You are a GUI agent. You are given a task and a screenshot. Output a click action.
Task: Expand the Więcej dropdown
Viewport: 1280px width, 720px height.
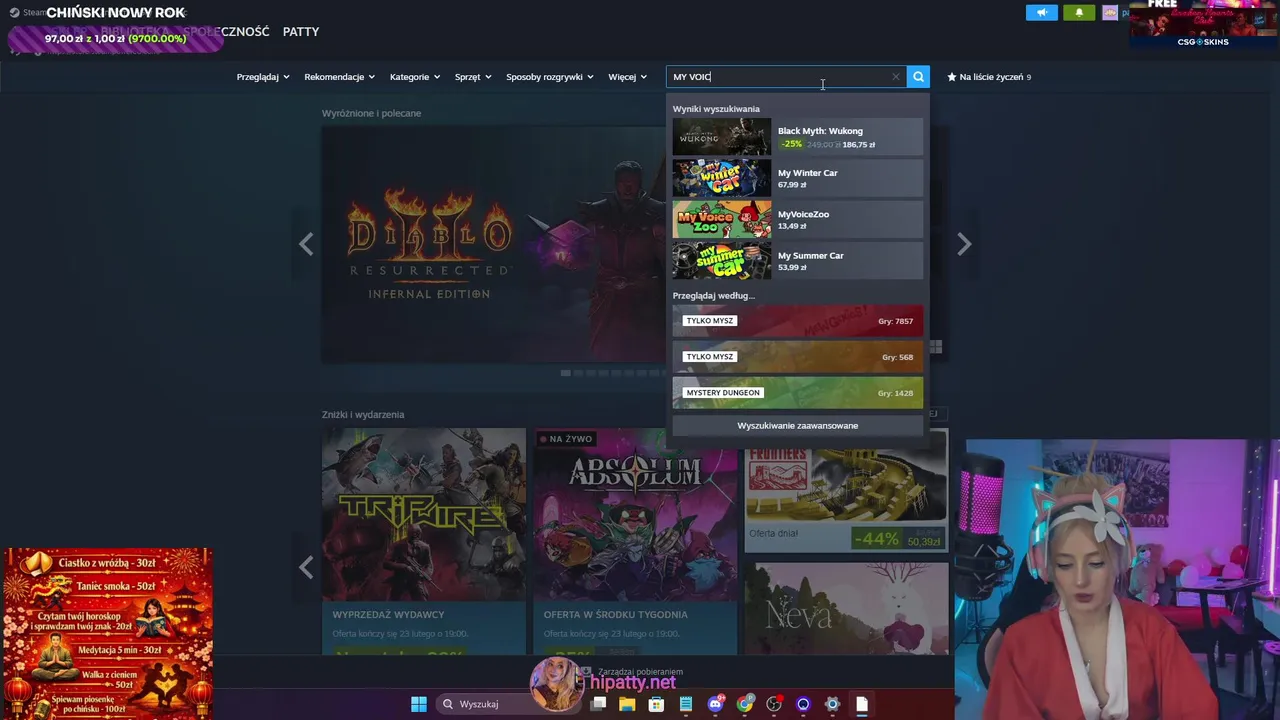point(628,77)
